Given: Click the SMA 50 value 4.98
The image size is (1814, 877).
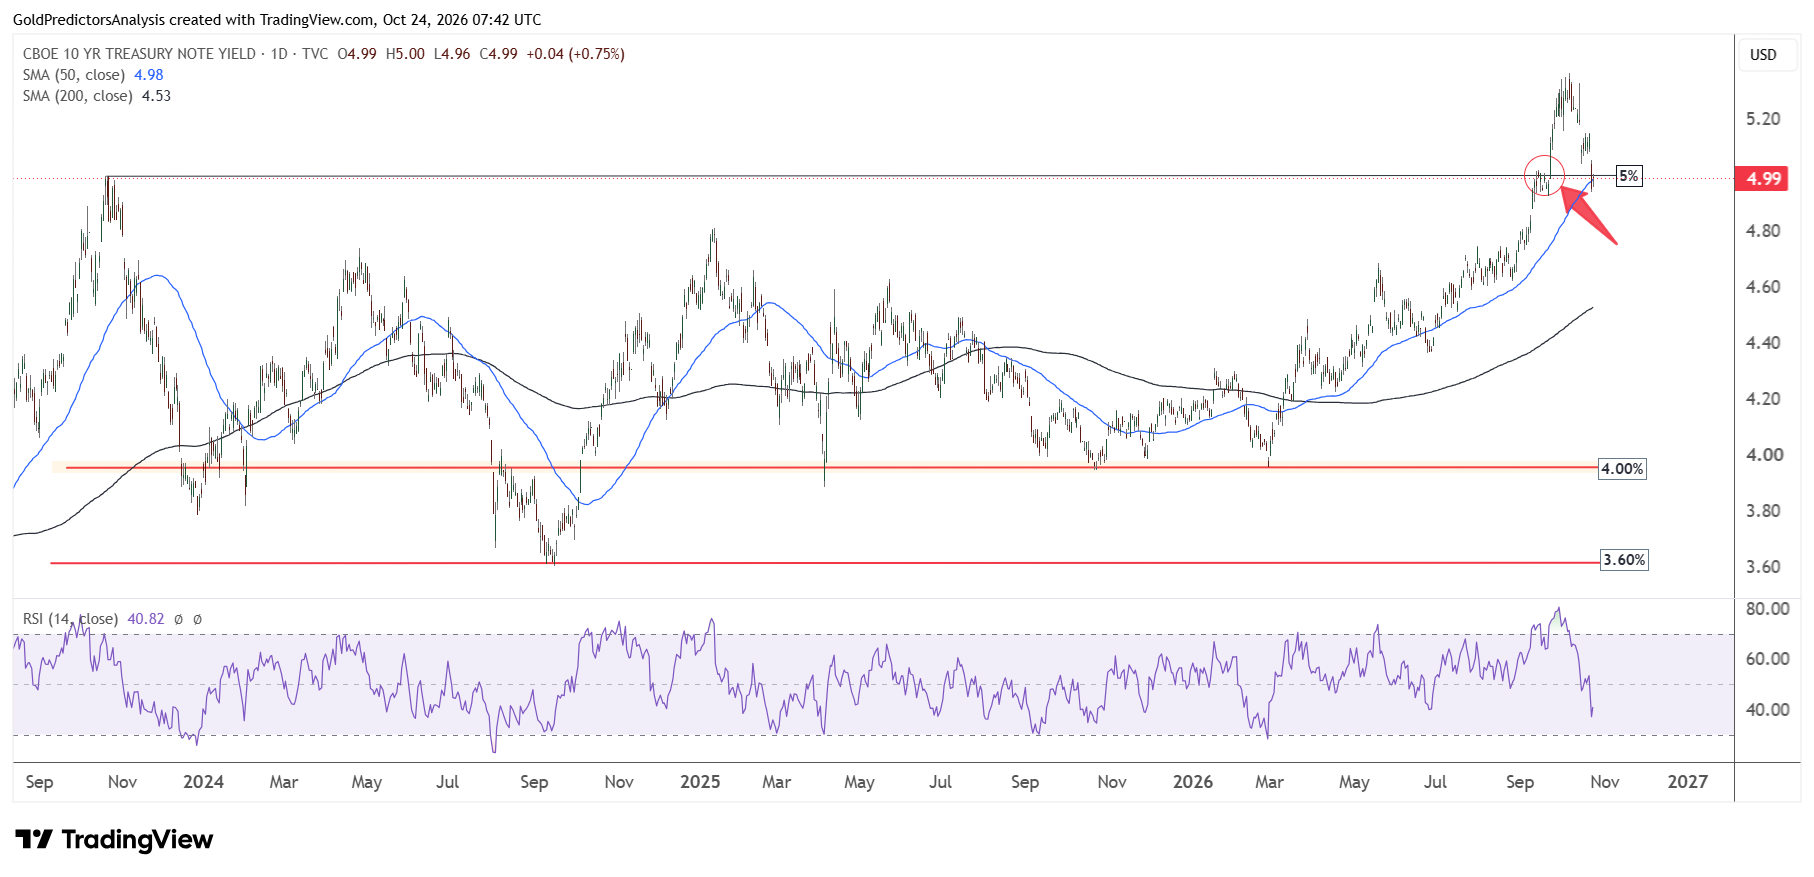Looking at the screenshot, I should (x=149, y=75).
